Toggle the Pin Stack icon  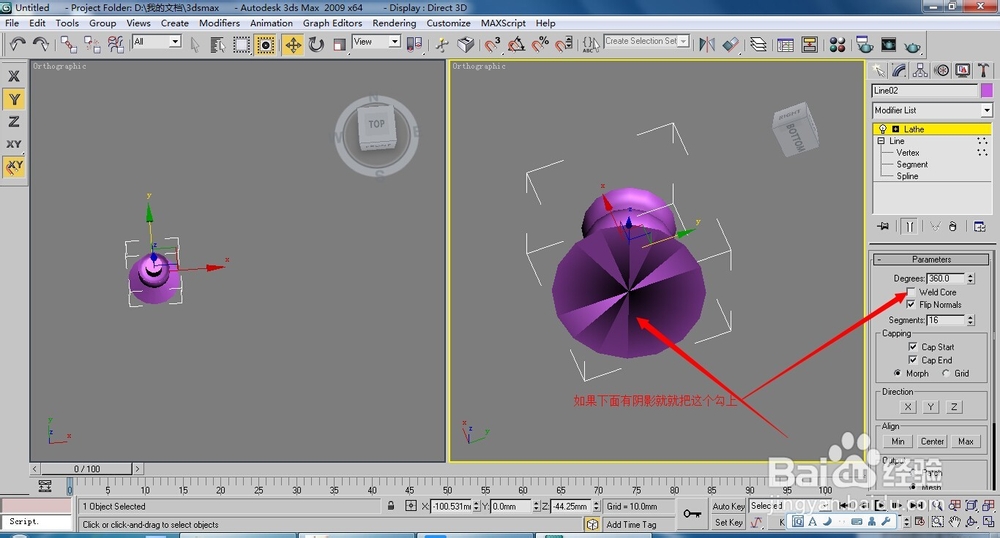pos(883,226)
